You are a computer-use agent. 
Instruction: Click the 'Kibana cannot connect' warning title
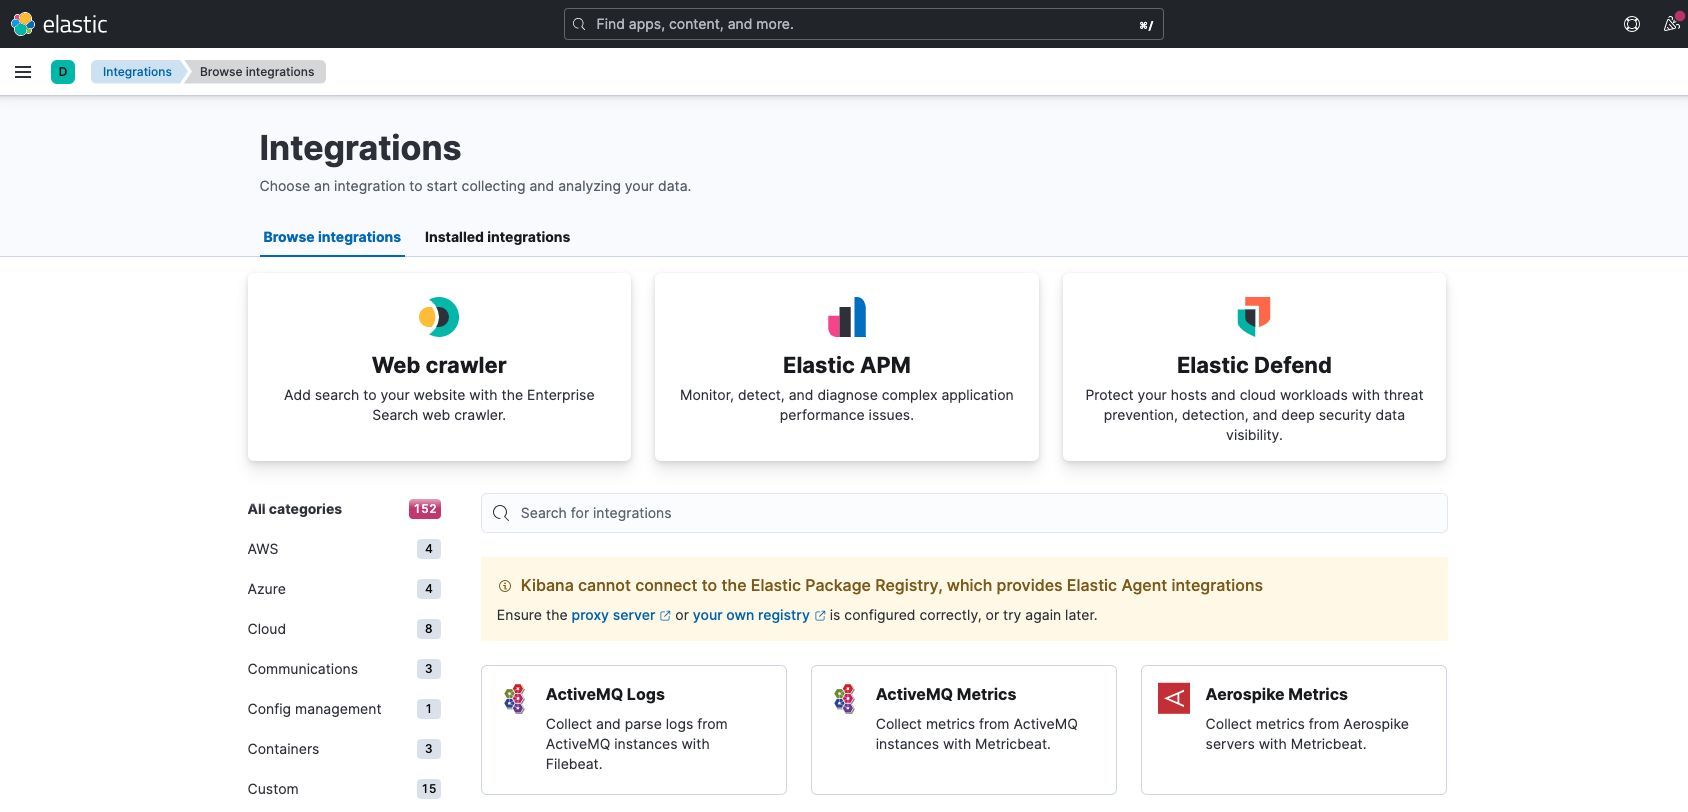(891, 586)
